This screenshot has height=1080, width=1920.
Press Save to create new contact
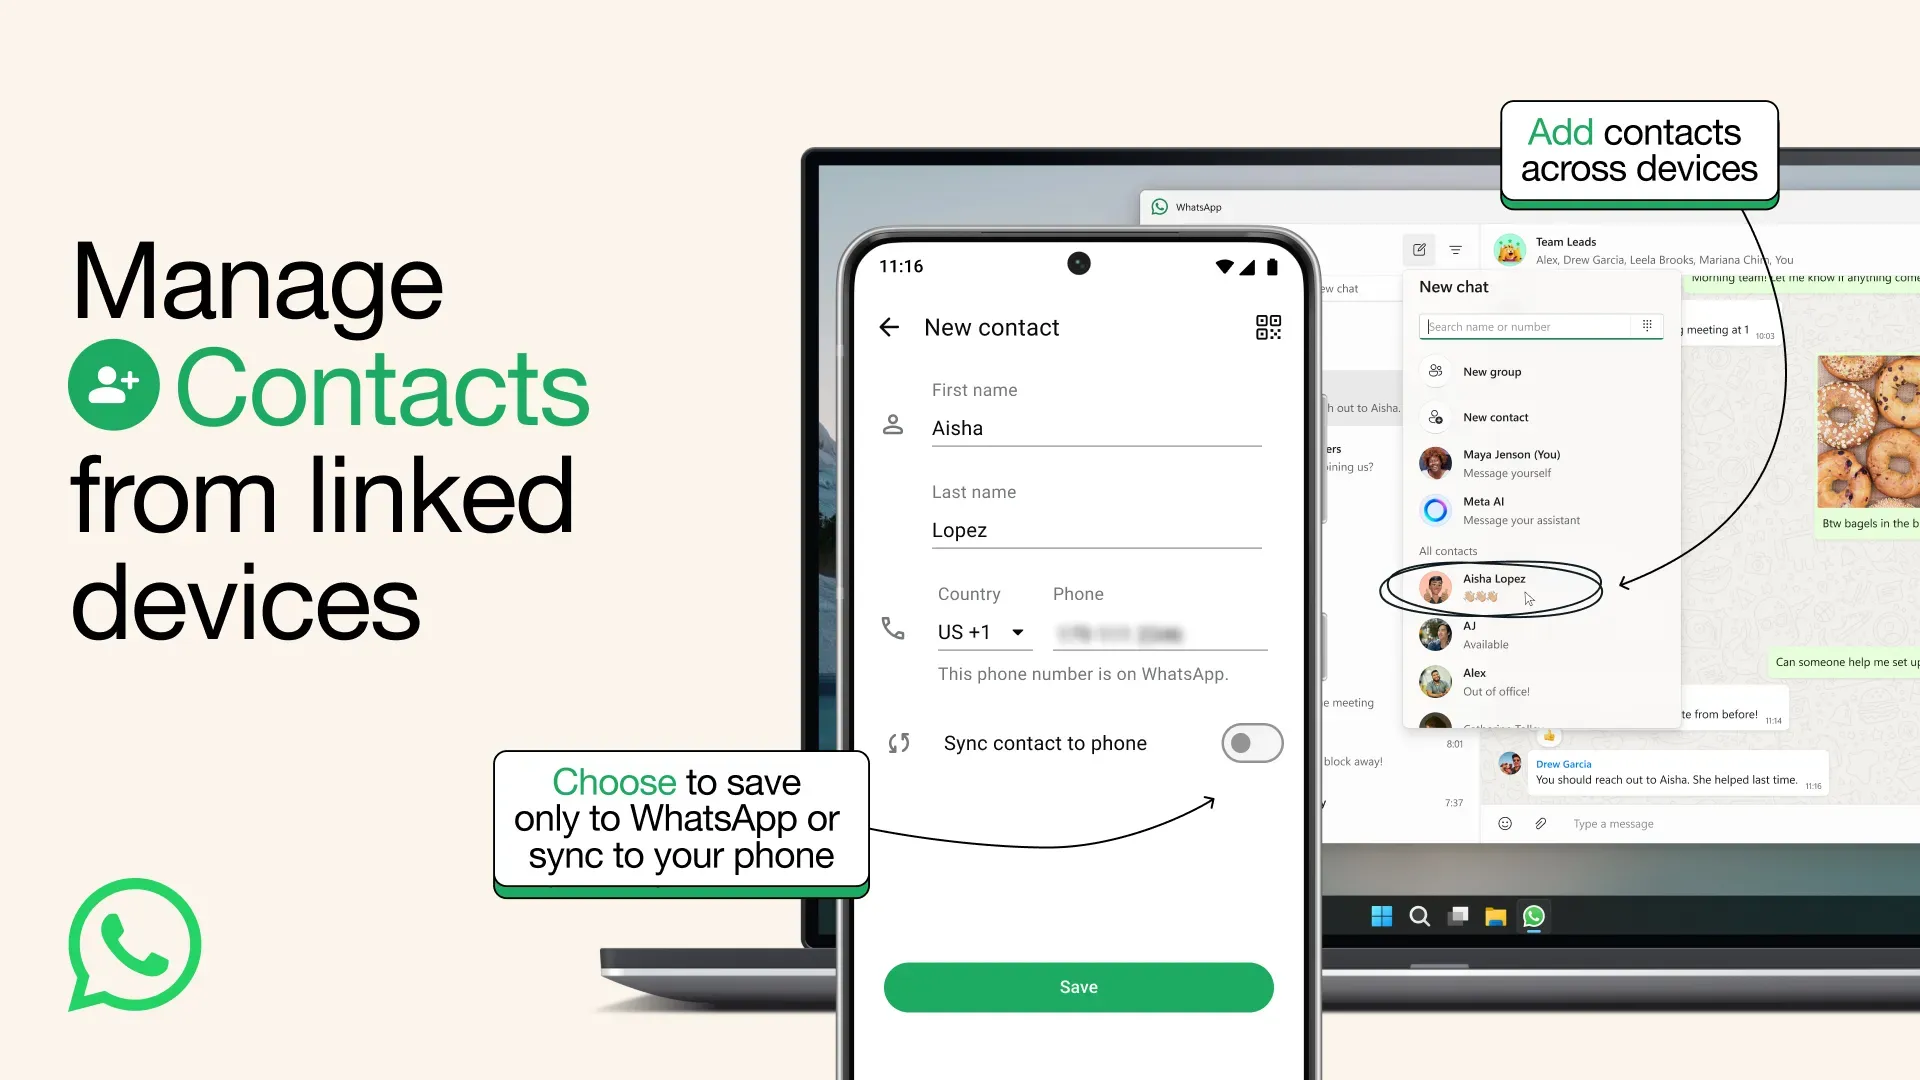(x=1079, y=986)
